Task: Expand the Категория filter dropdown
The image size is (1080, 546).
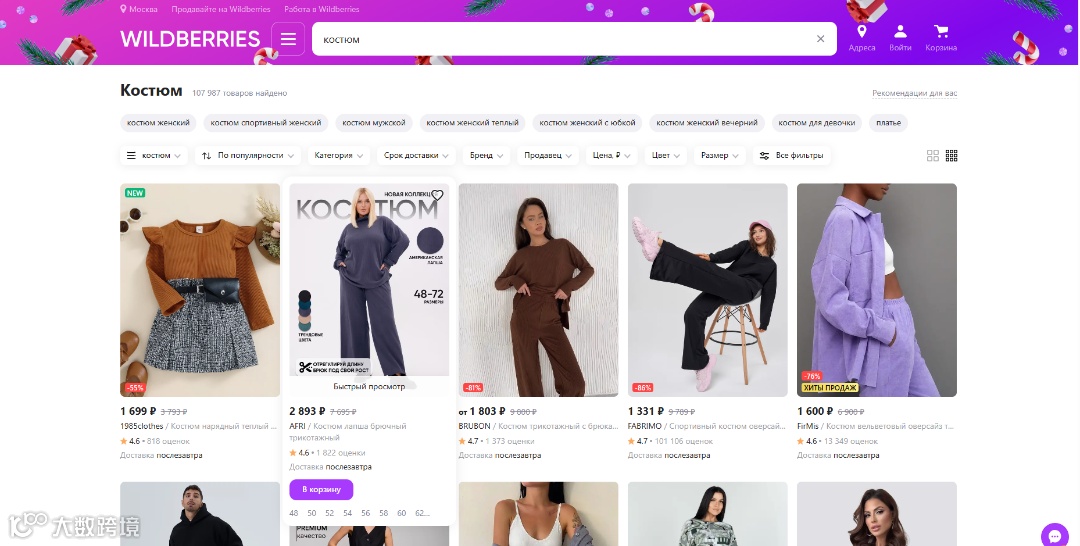Action: pos(338,156)
